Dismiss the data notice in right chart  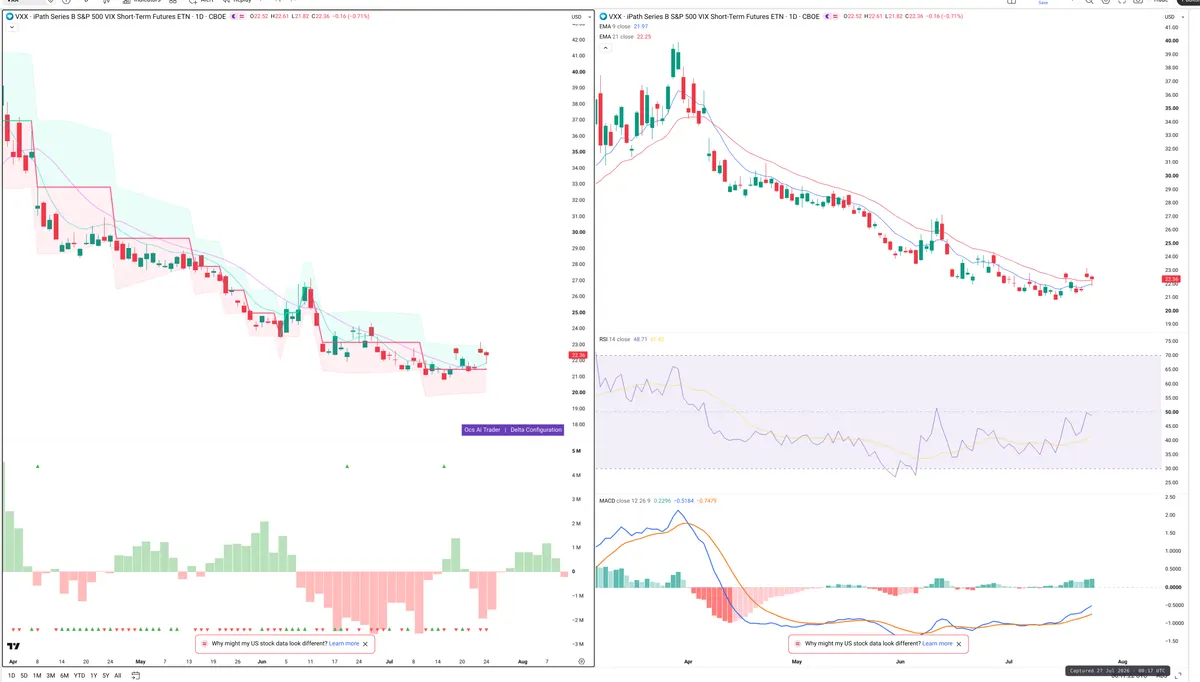click(959, 644)
